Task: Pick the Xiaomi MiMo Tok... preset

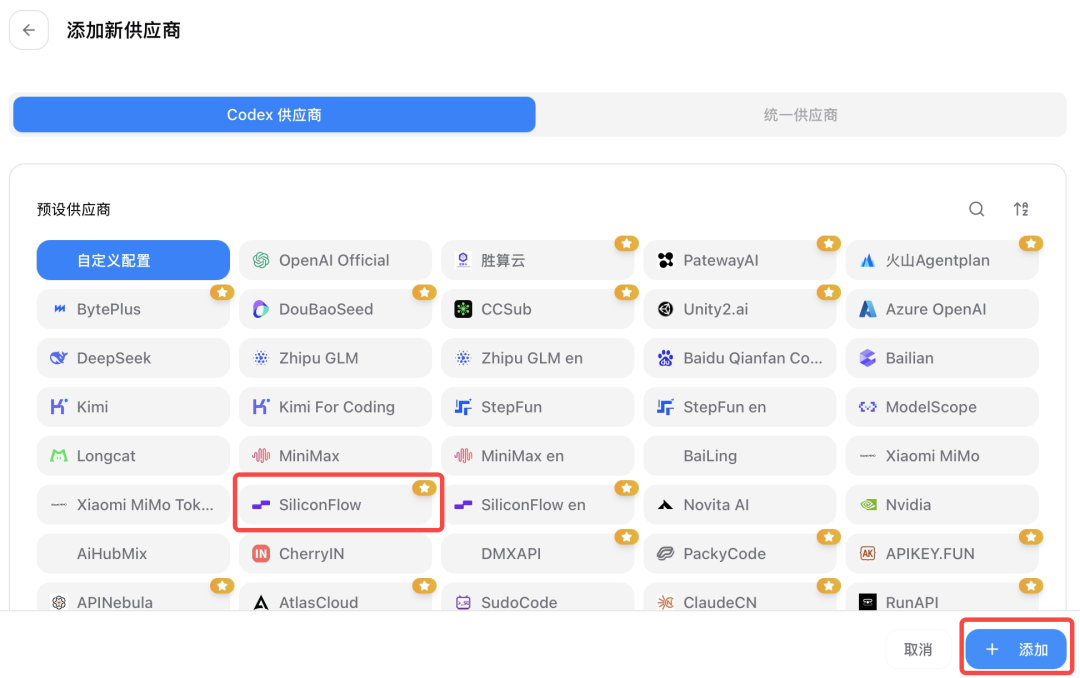Action: click(133, 505)
